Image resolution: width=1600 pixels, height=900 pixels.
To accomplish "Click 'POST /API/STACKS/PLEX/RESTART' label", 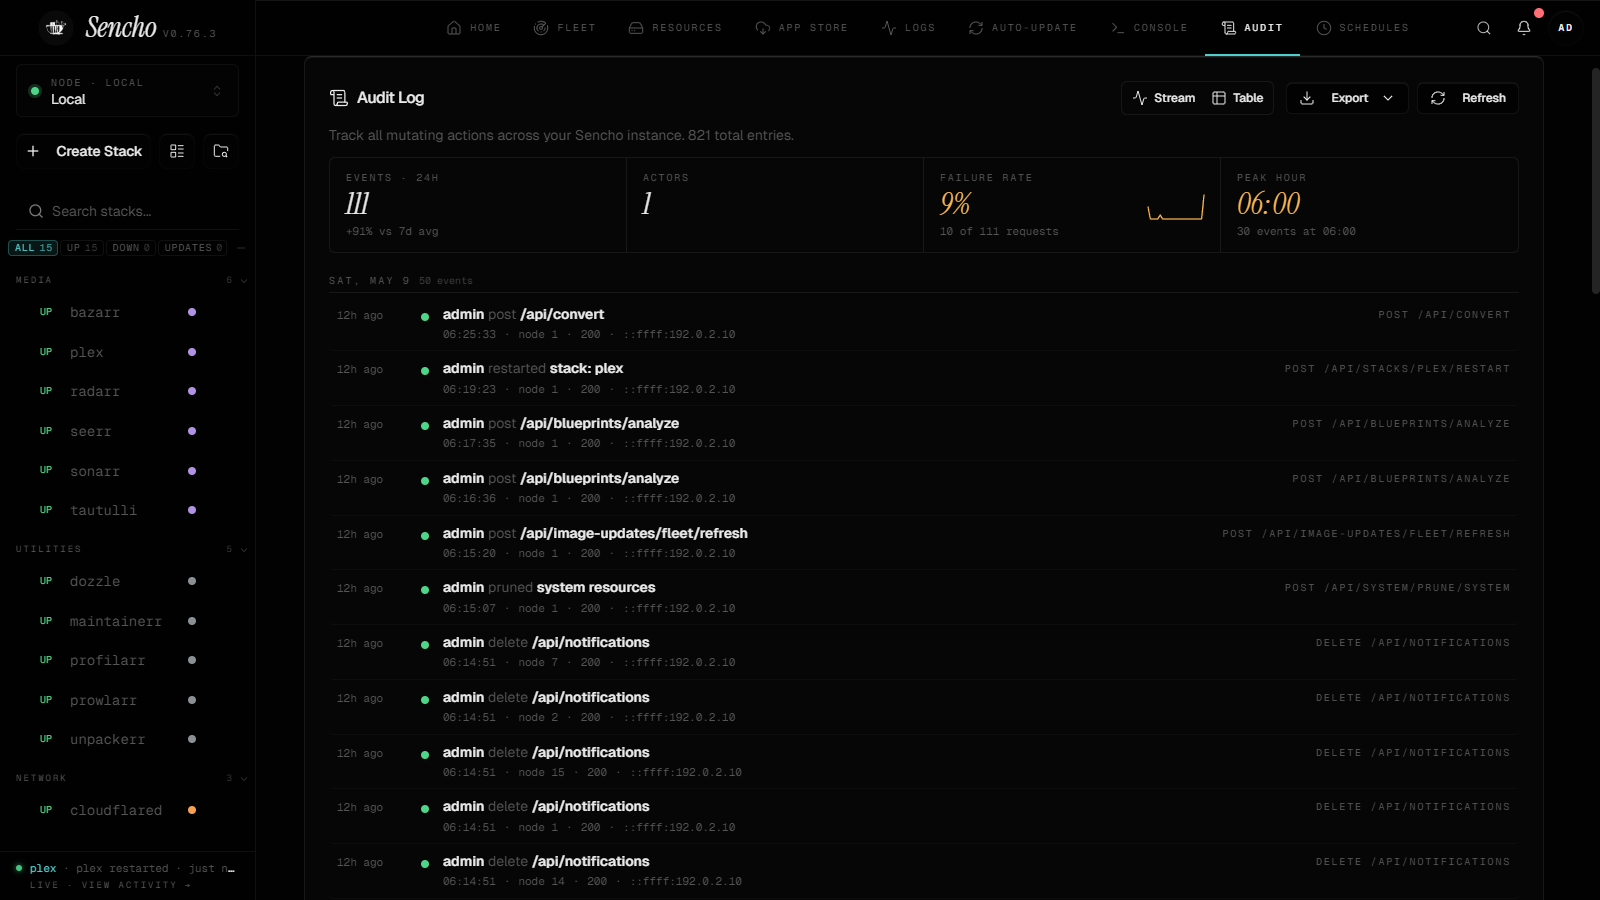I will click(1397, 369).
